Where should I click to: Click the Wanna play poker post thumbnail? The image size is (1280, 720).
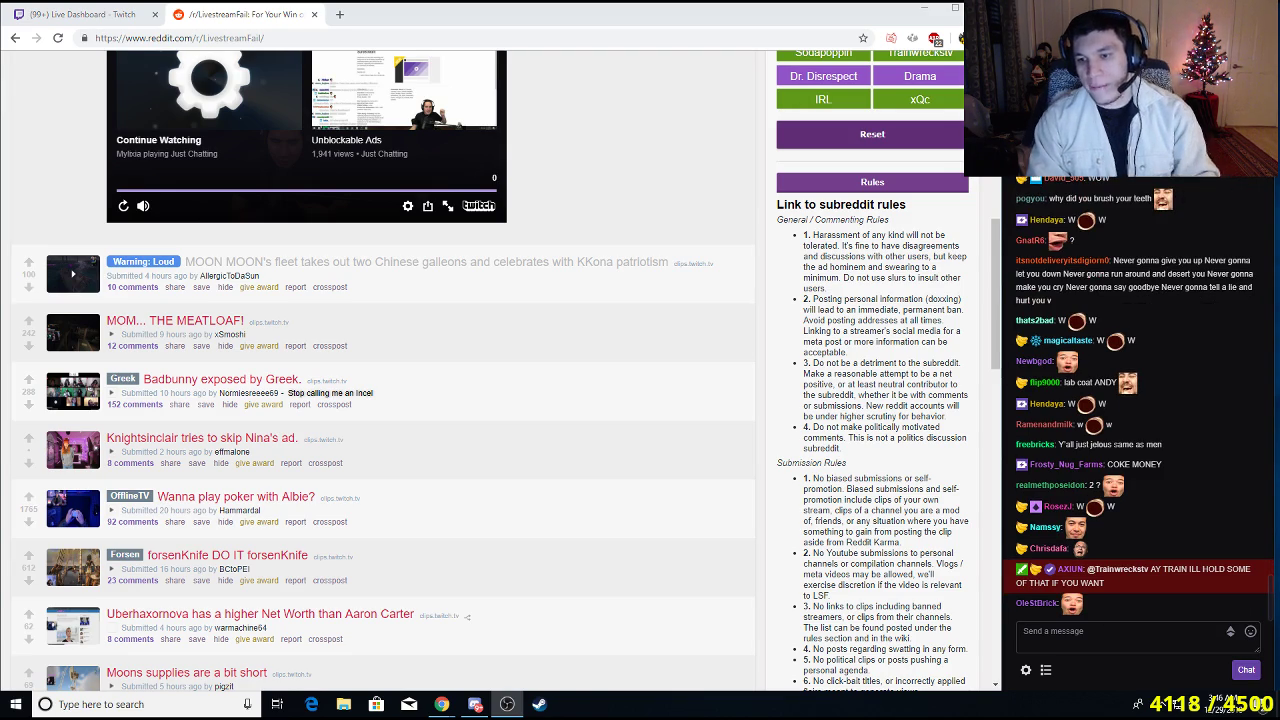73,508
